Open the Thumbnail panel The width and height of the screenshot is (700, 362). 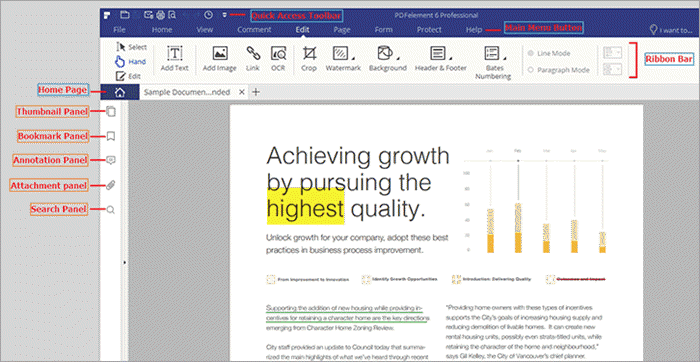[111, 112]
